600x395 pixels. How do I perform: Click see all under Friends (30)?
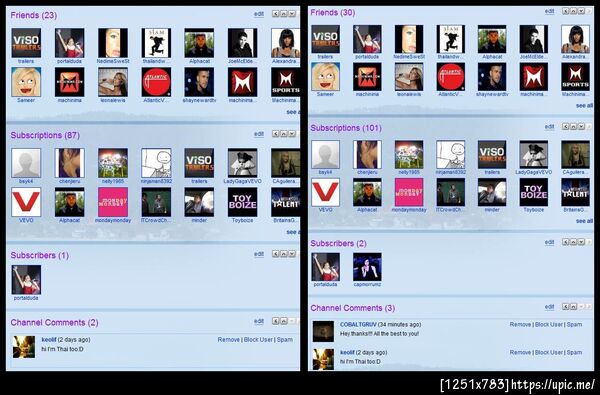pyautogui.click(x=584, y=105)
